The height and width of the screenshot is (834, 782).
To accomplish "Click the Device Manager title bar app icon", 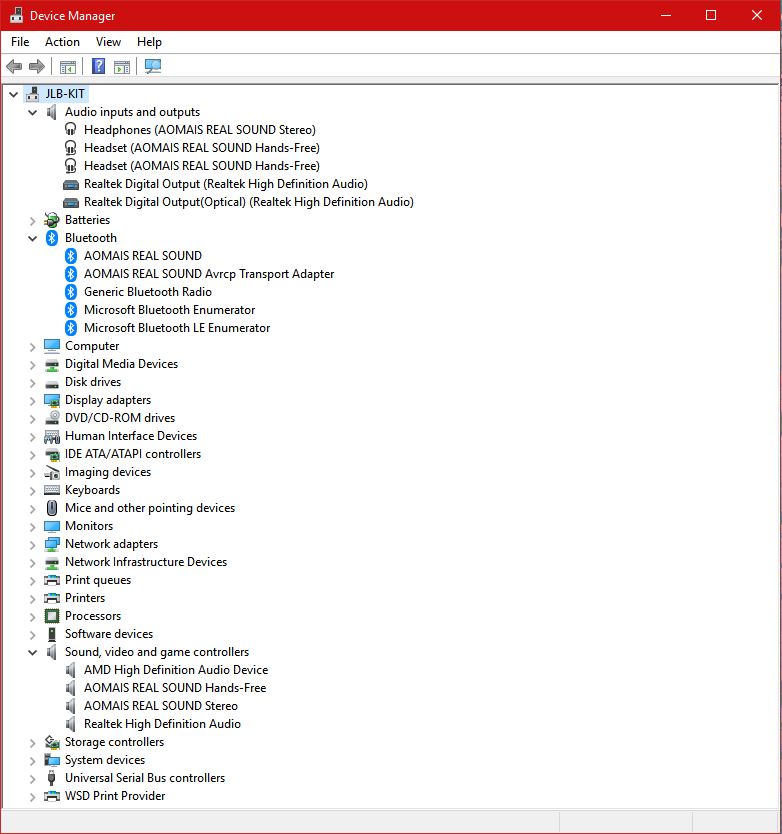I will click(16, 15).
